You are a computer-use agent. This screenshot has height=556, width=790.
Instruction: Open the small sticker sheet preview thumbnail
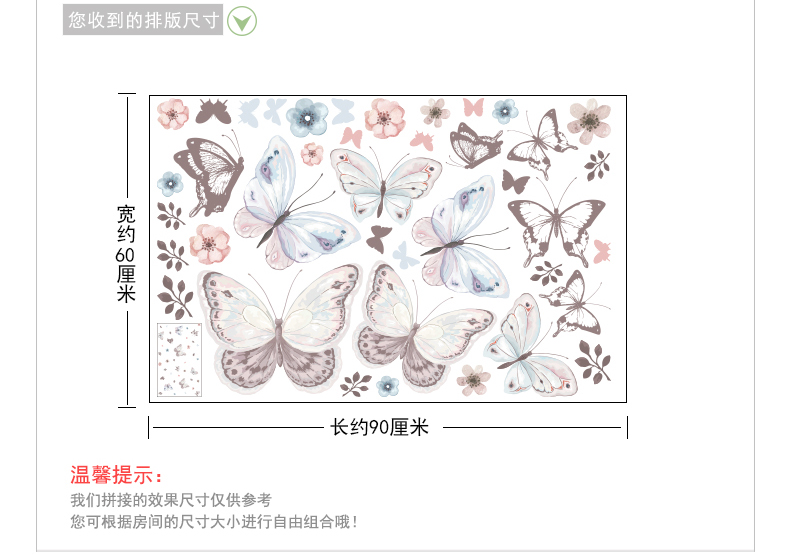tap(179, 360)
